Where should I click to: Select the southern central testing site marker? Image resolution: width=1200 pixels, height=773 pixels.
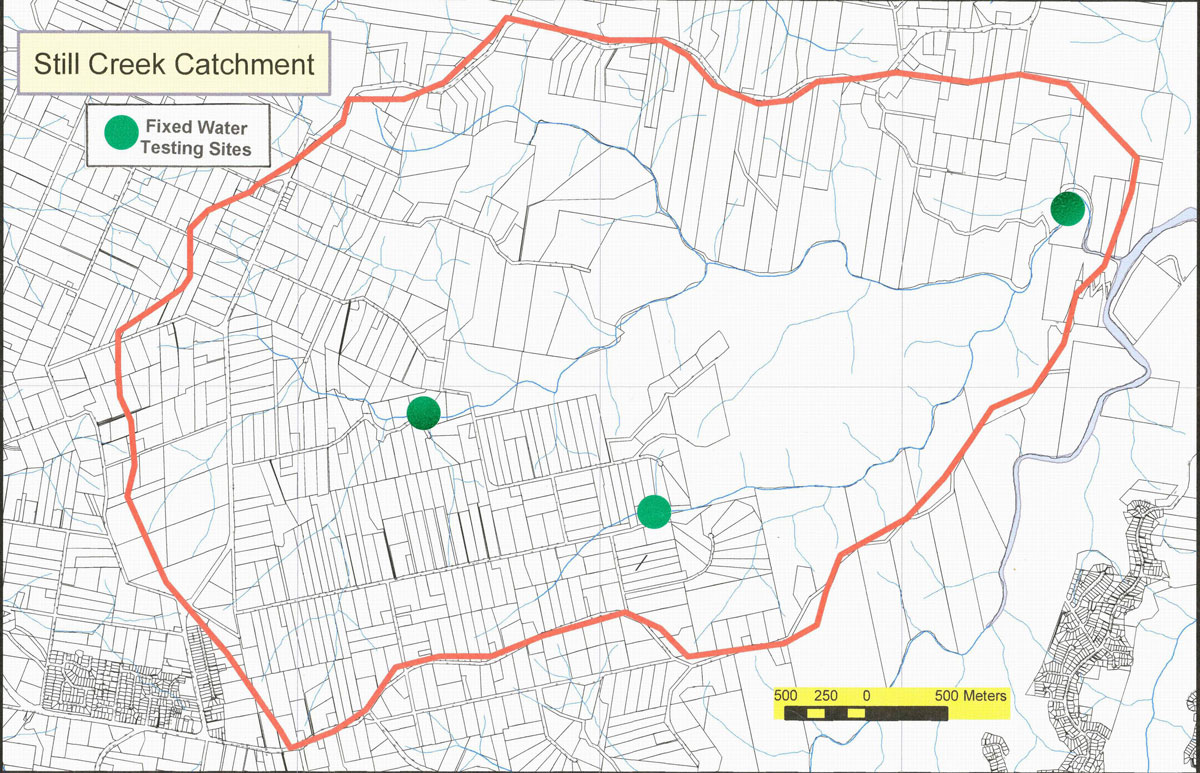654,511
